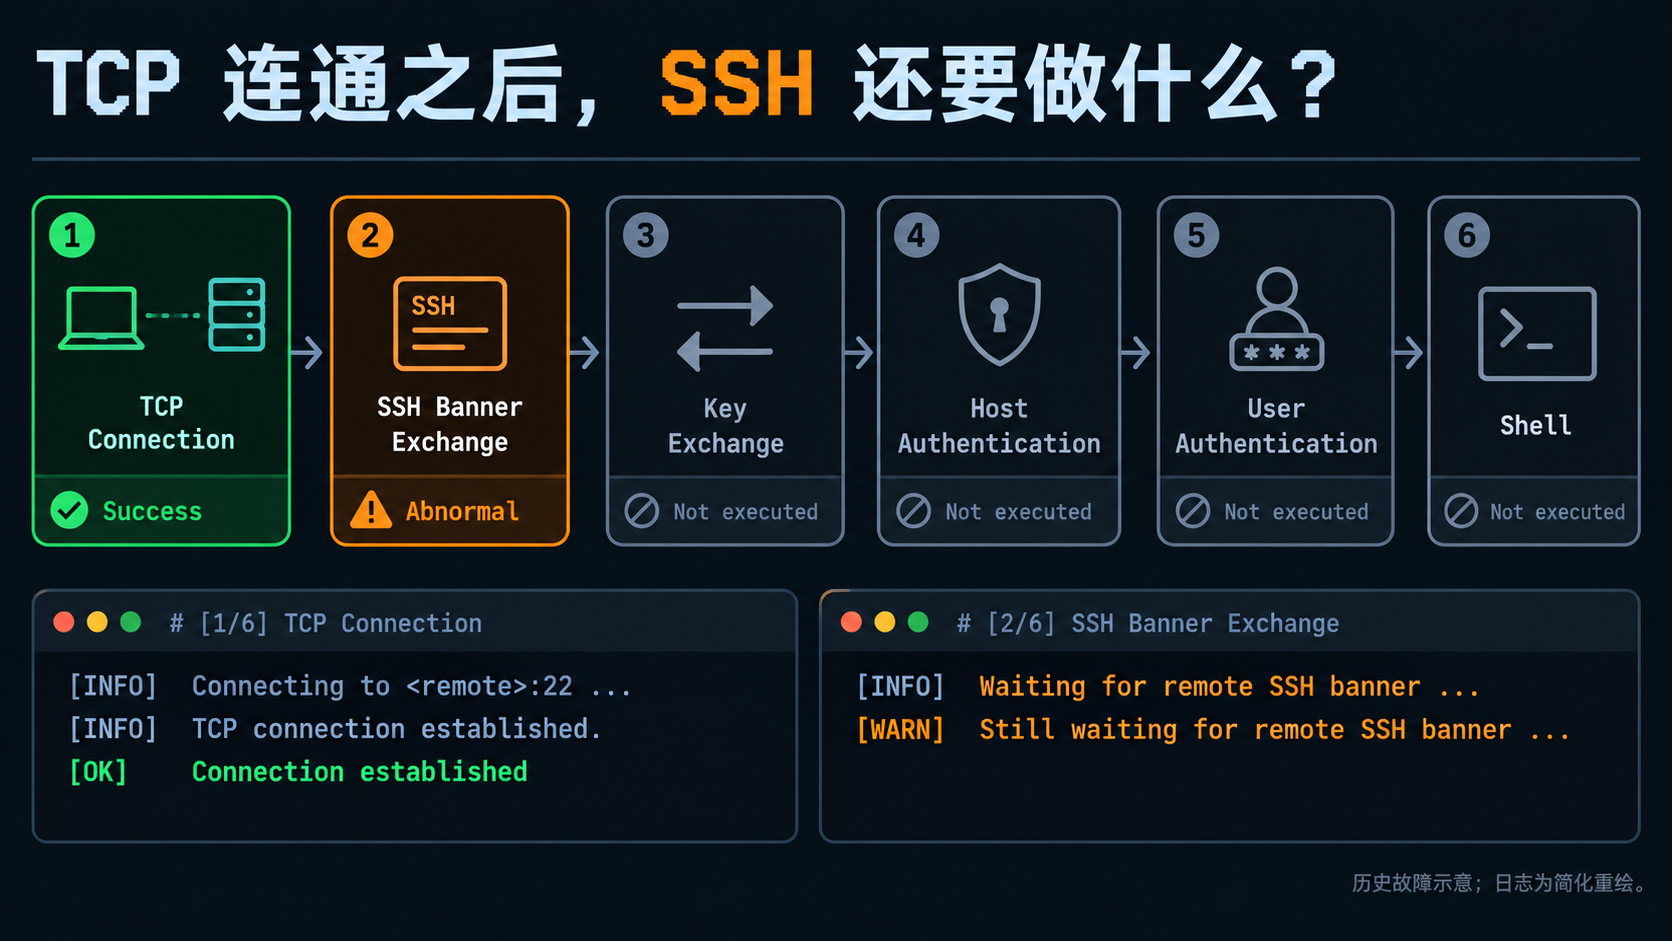Select the 'Shell' step label
Image resolution: width=1672 pixels, height=941 pixels.
1536,425
